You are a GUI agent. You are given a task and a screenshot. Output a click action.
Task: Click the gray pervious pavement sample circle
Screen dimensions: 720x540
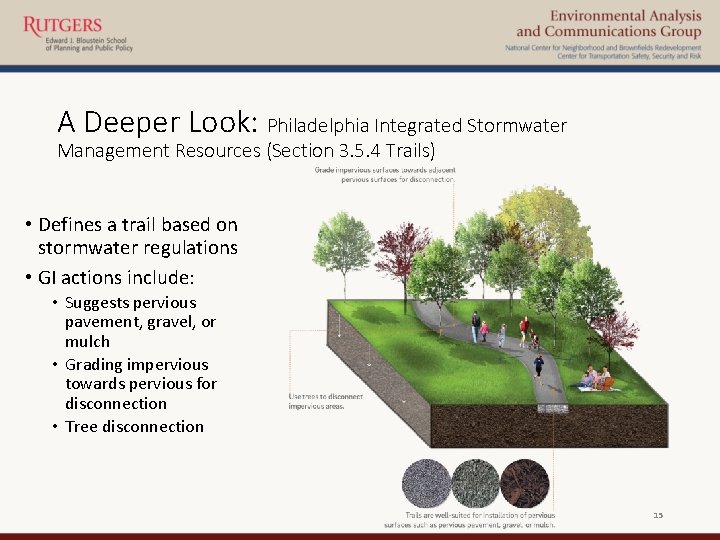(x=426, y=483)
